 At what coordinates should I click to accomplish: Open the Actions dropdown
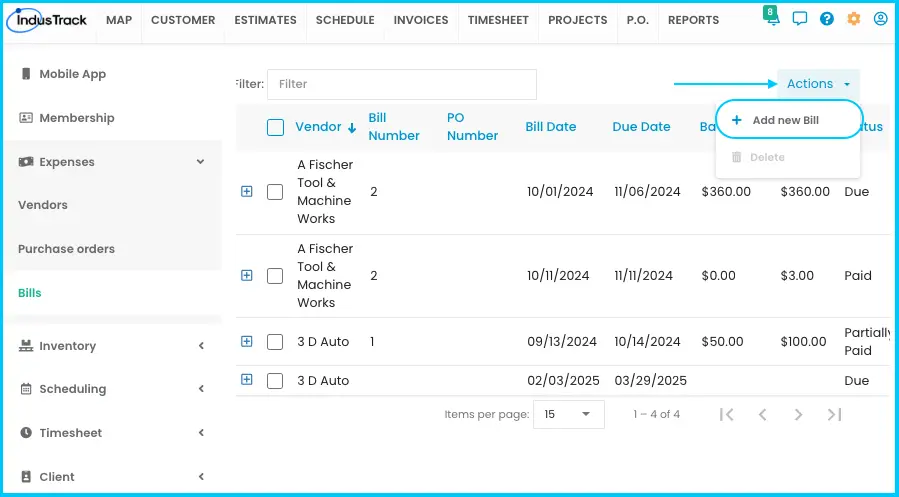tap(818, 84)
